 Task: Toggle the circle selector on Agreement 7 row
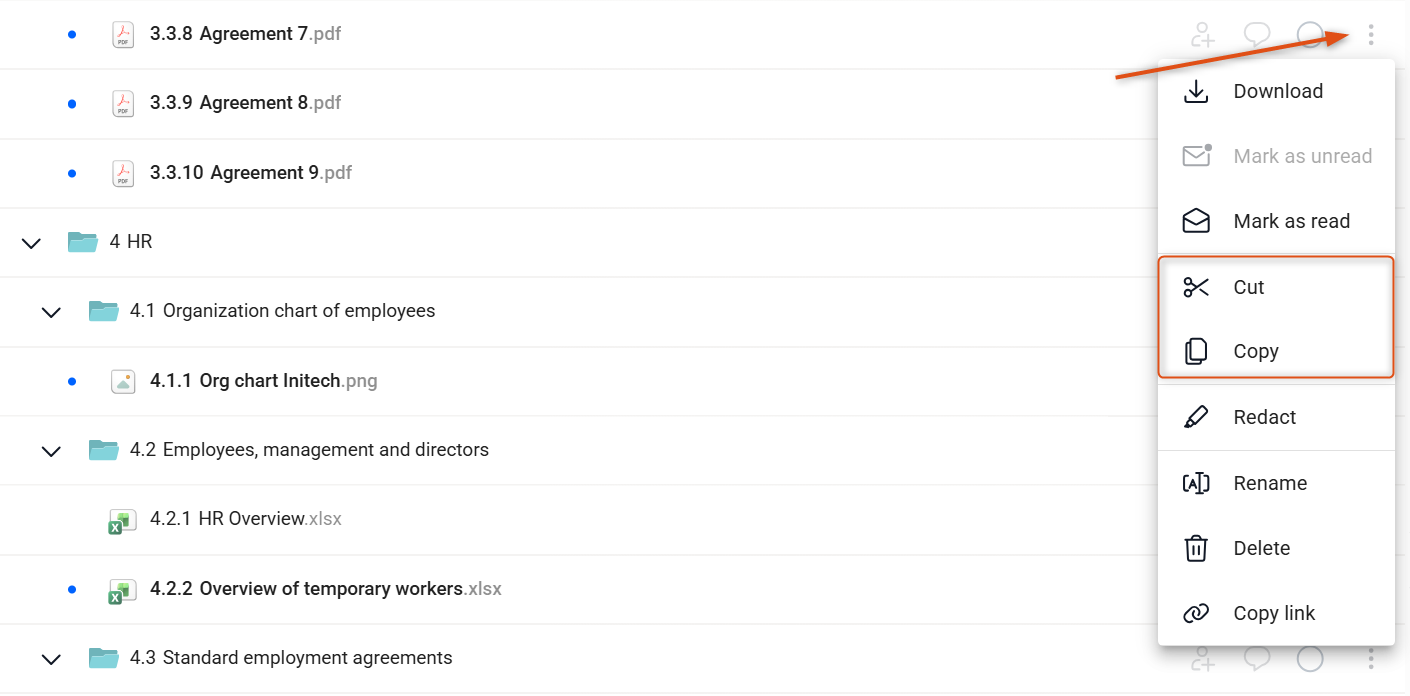(1310, 35)
